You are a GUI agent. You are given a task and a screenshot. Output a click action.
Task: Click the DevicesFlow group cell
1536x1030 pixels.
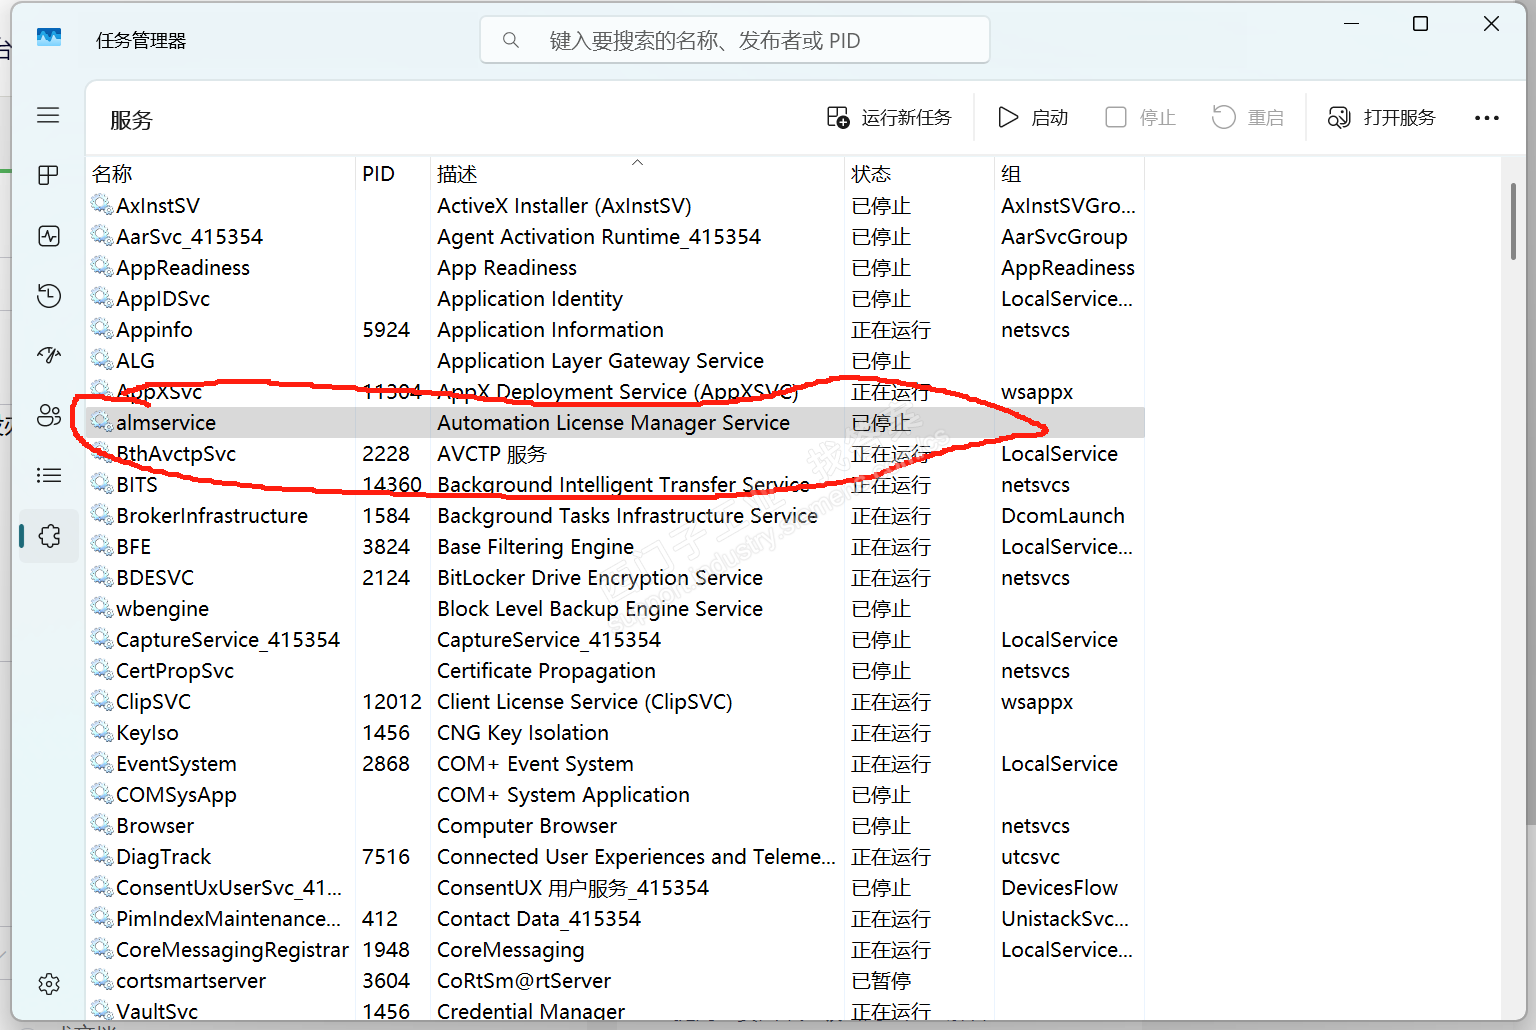tap(1059, 888)
